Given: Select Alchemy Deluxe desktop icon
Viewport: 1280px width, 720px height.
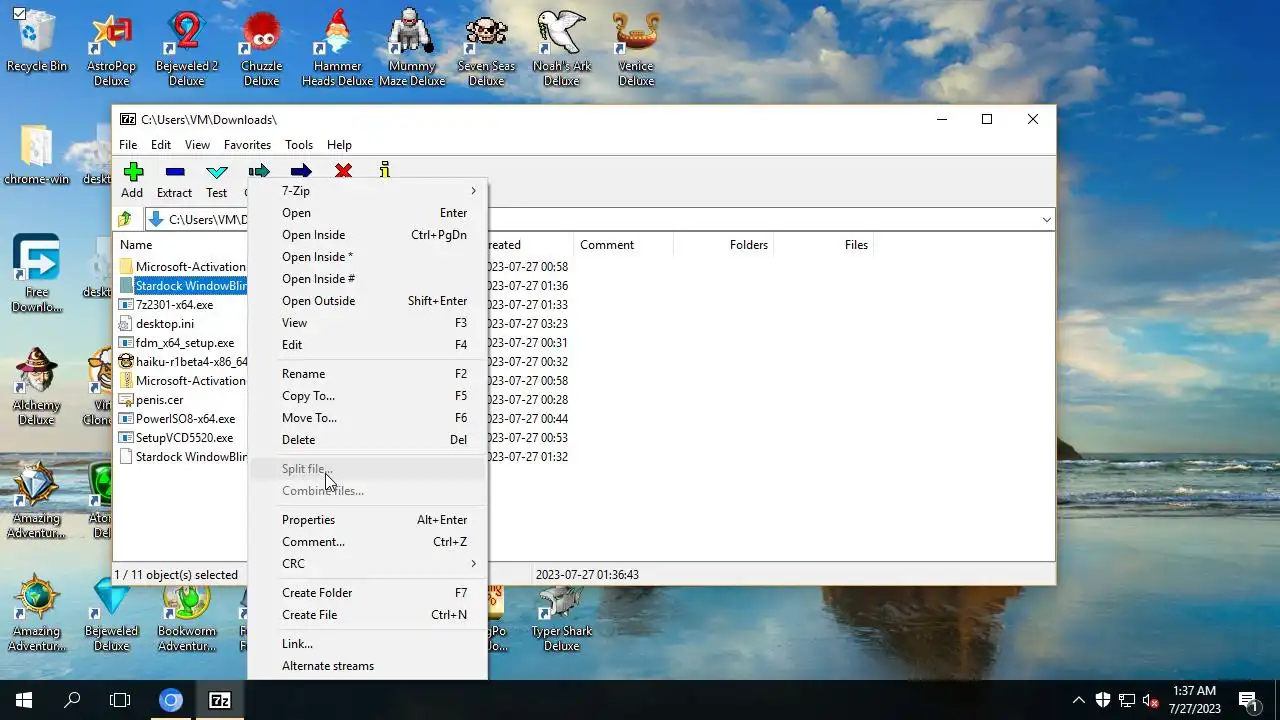Looking at the screenshot, I should 37,387.
